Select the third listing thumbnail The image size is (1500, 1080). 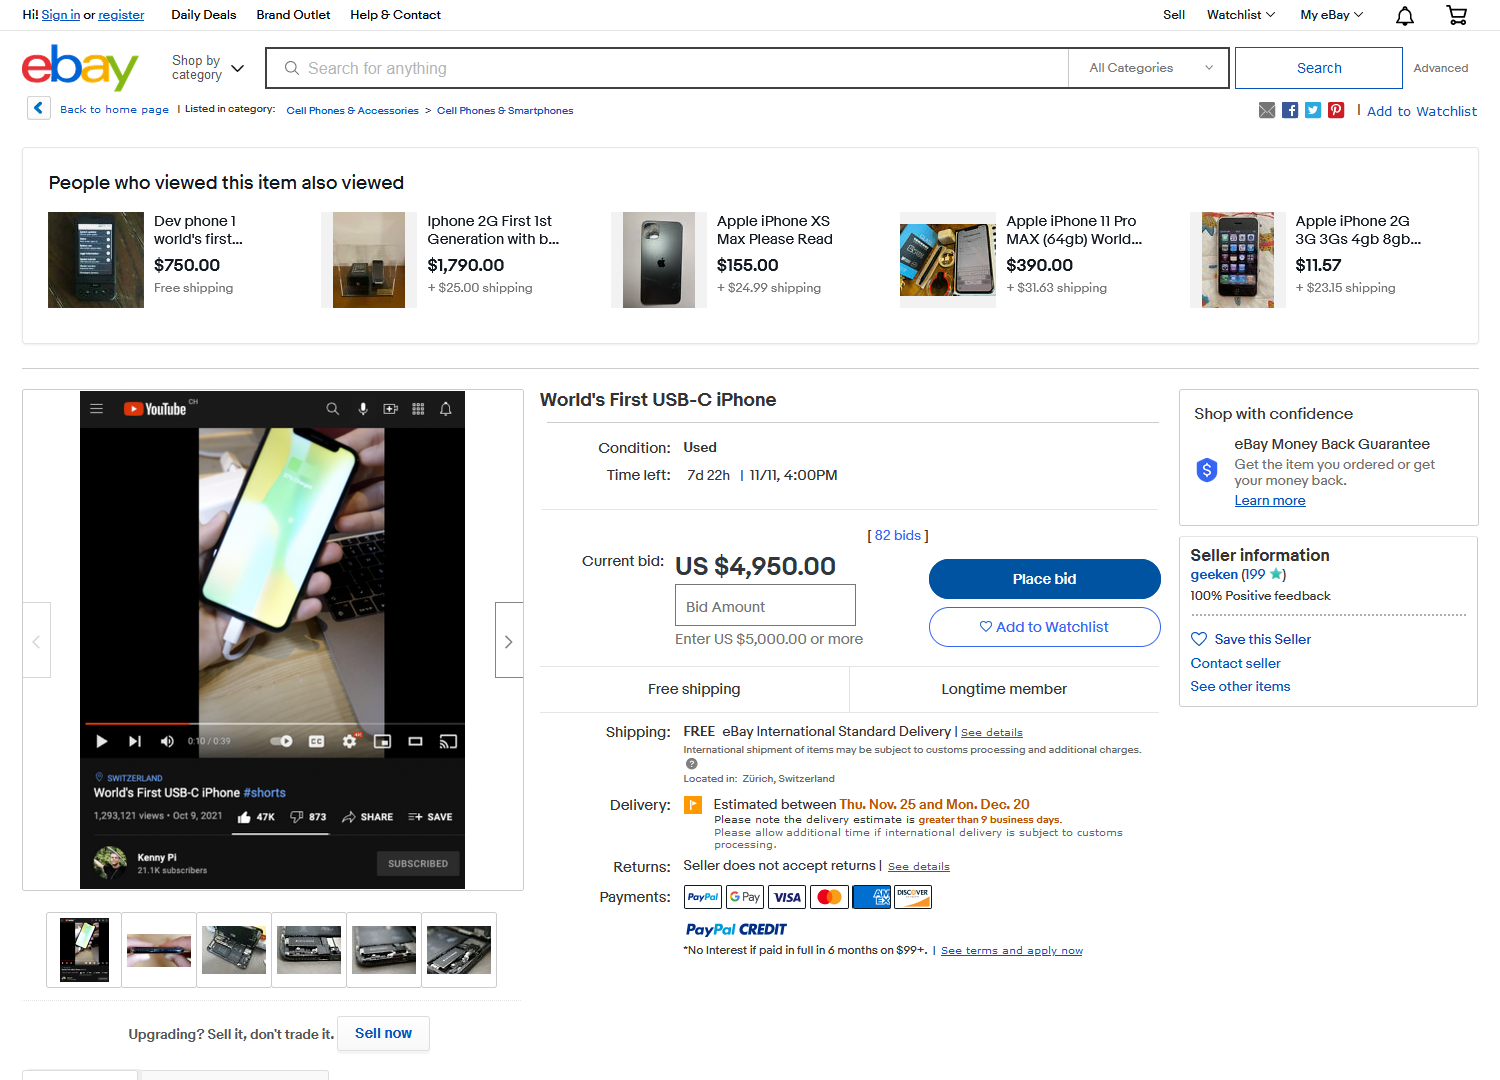tap(234, 950)
